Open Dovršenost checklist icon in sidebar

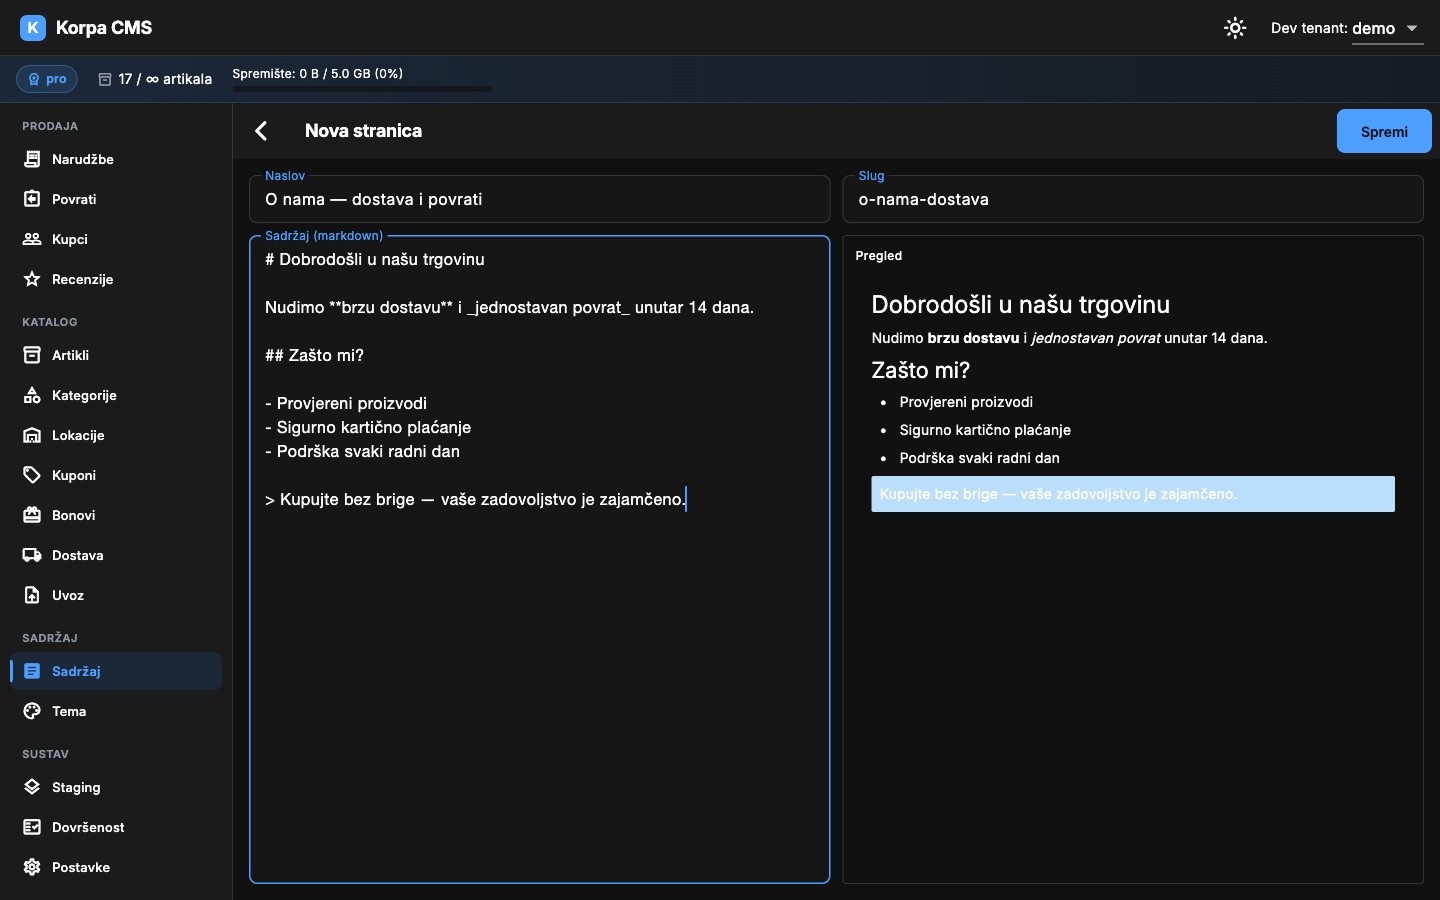point(32,827)
